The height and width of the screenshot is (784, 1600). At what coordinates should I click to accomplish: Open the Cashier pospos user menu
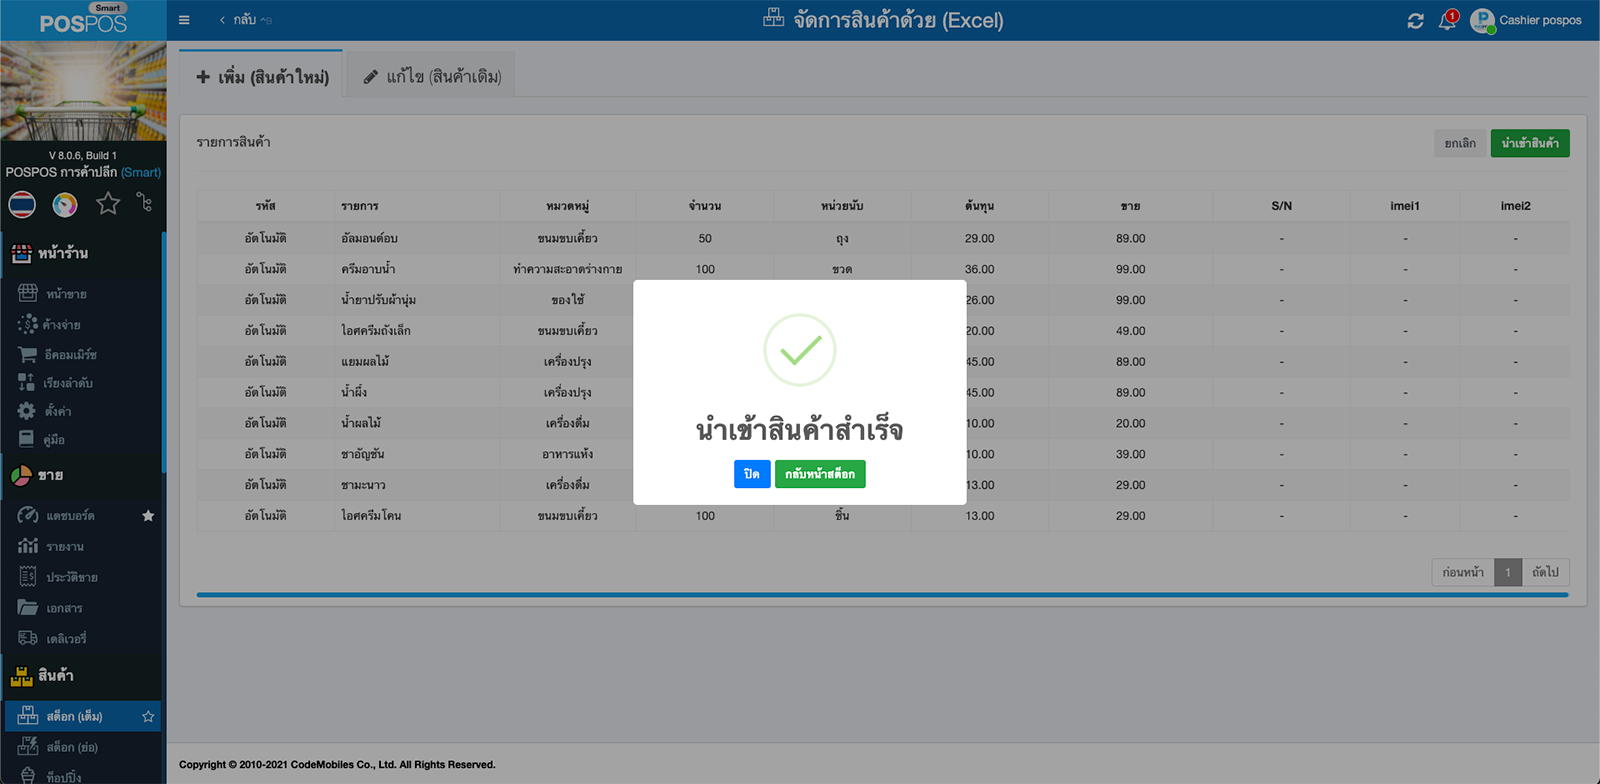[x=1526, y=20]
